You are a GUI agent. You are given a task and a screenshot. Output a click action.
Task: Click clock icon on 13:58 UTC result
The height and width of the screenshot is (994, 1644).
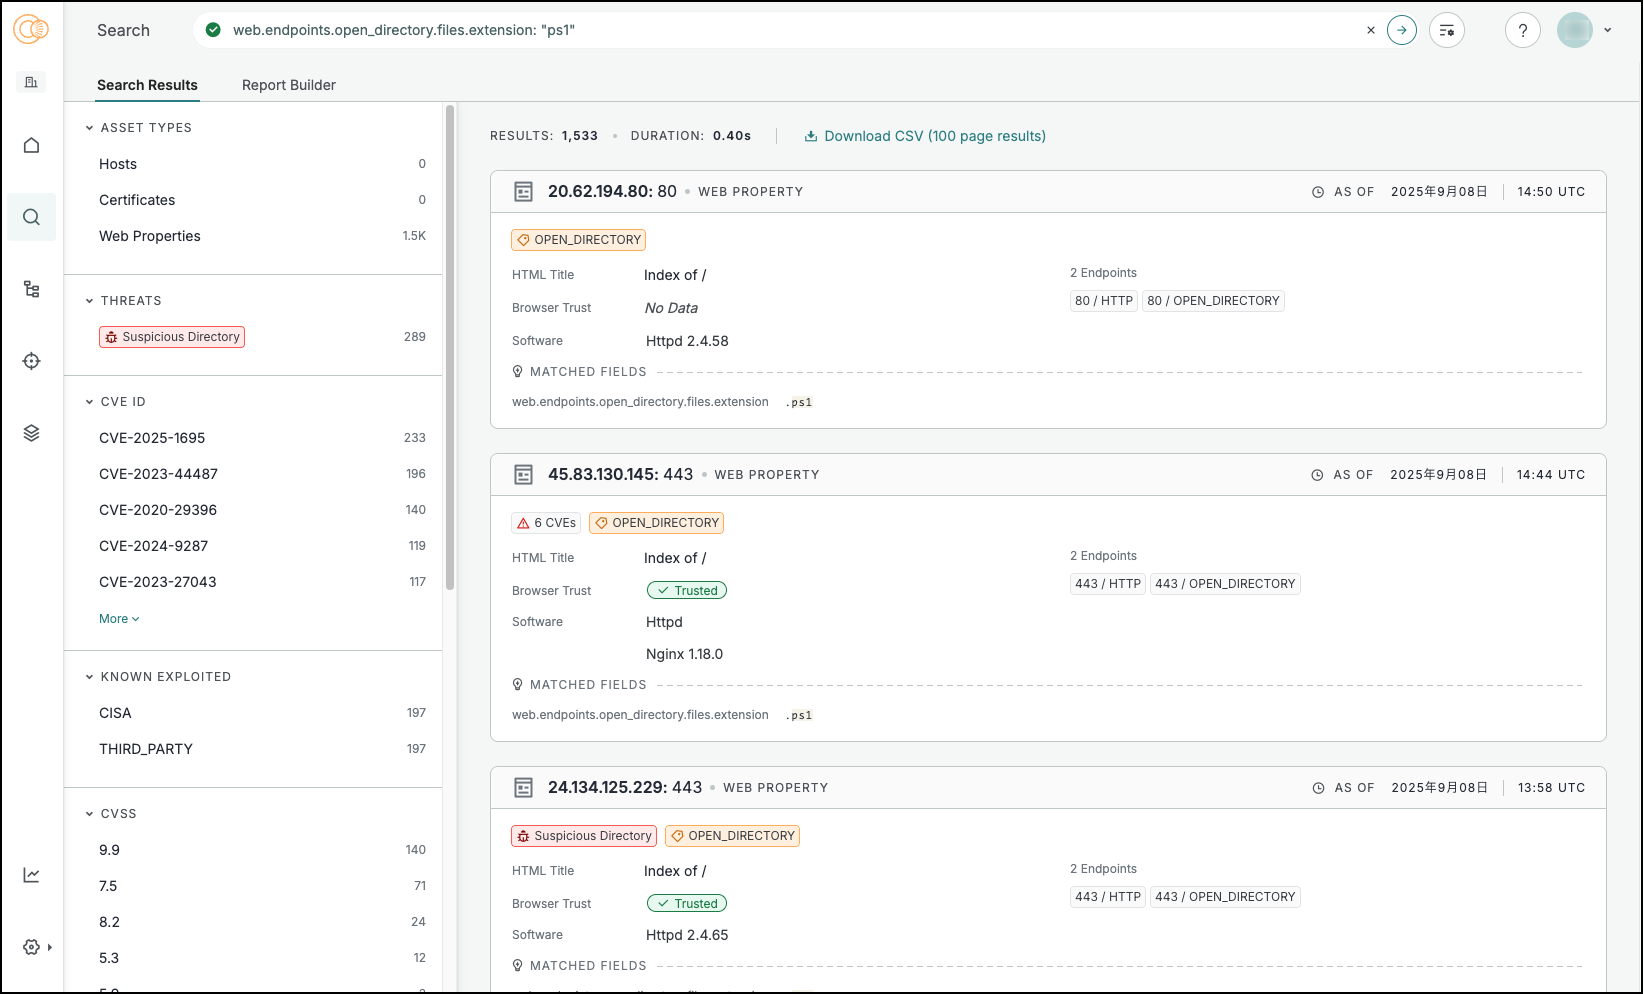click(1318, 788)
